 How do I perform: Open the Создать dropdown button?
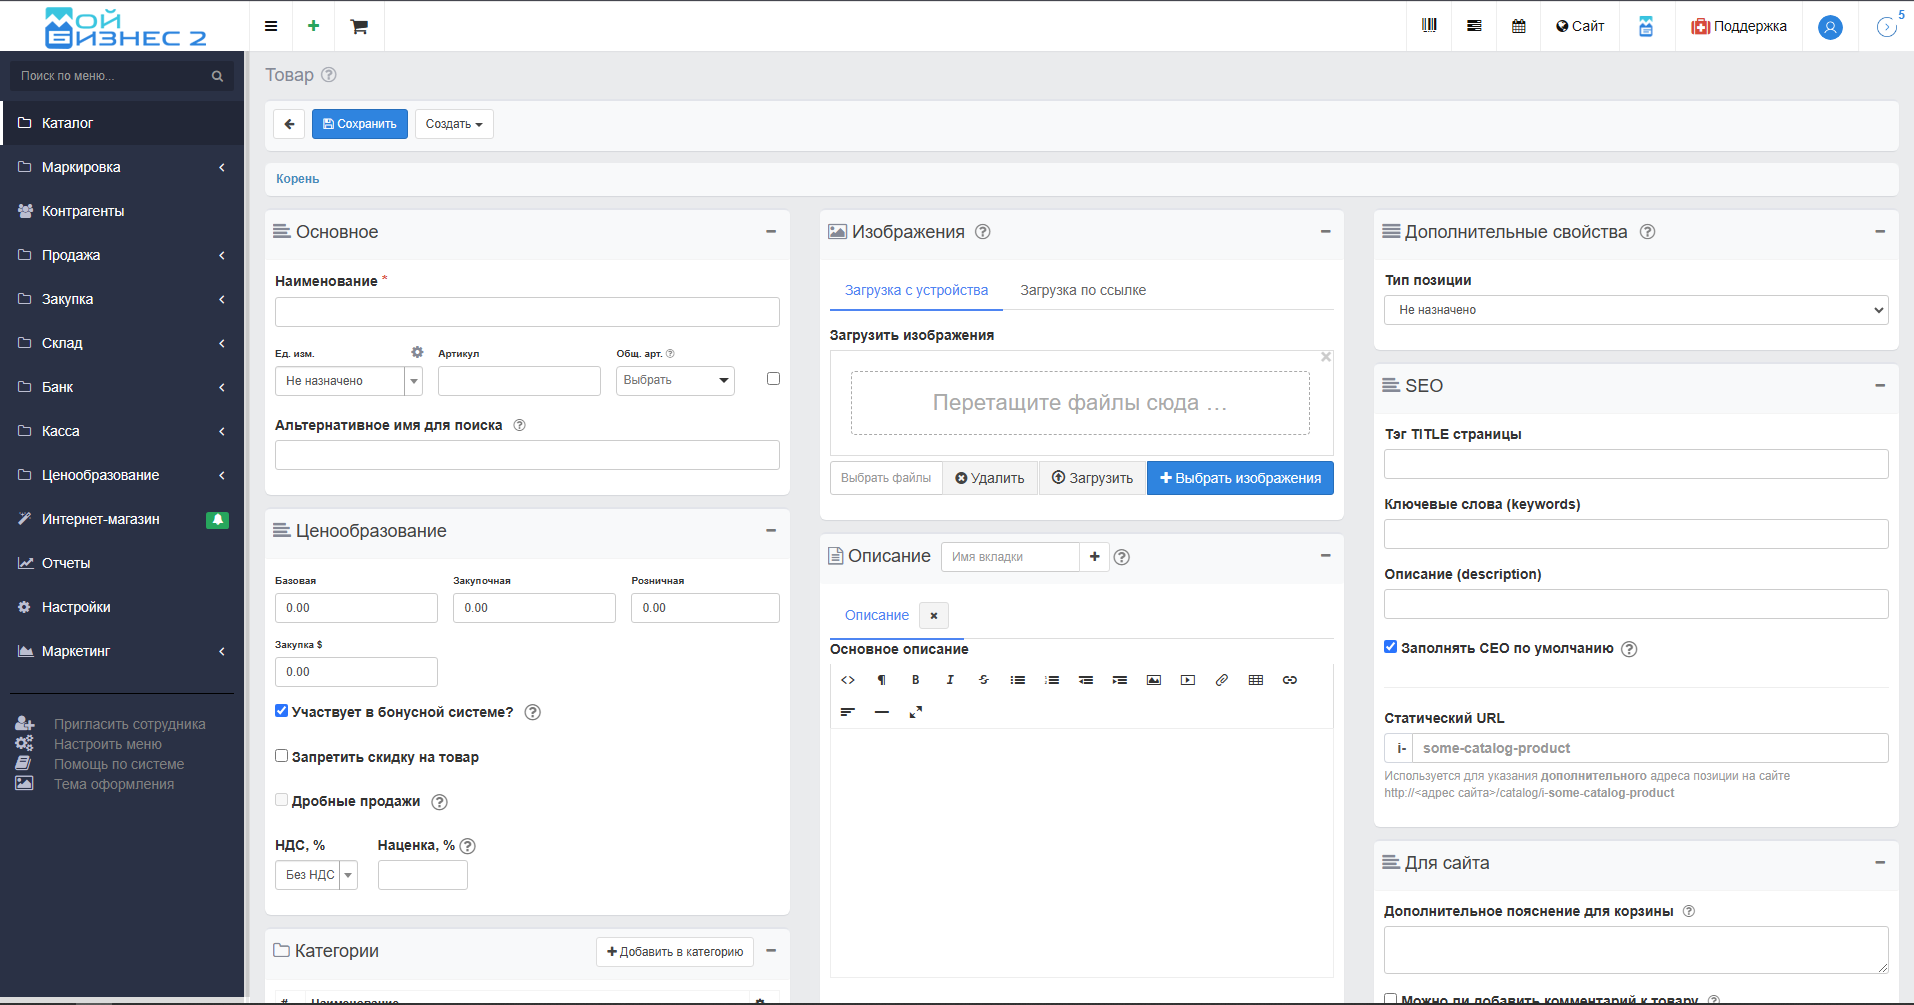[454, 124]
